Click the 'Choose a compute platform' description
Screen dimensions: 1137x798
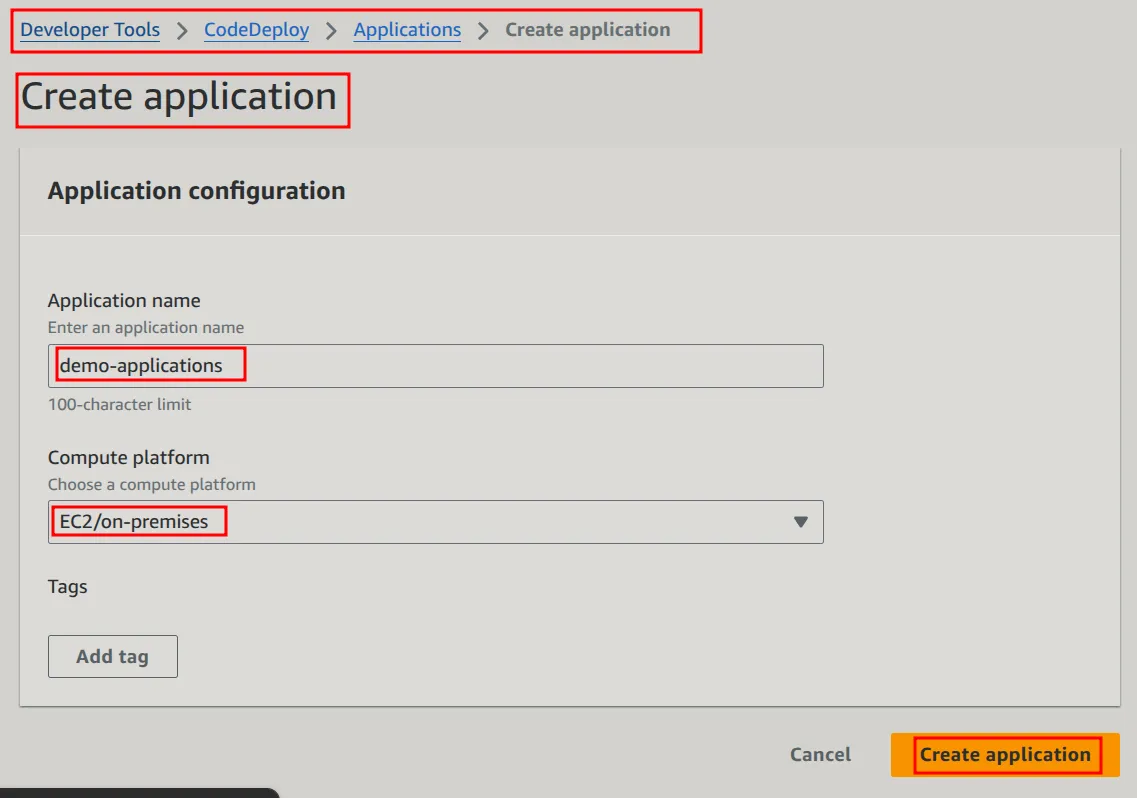152,484
